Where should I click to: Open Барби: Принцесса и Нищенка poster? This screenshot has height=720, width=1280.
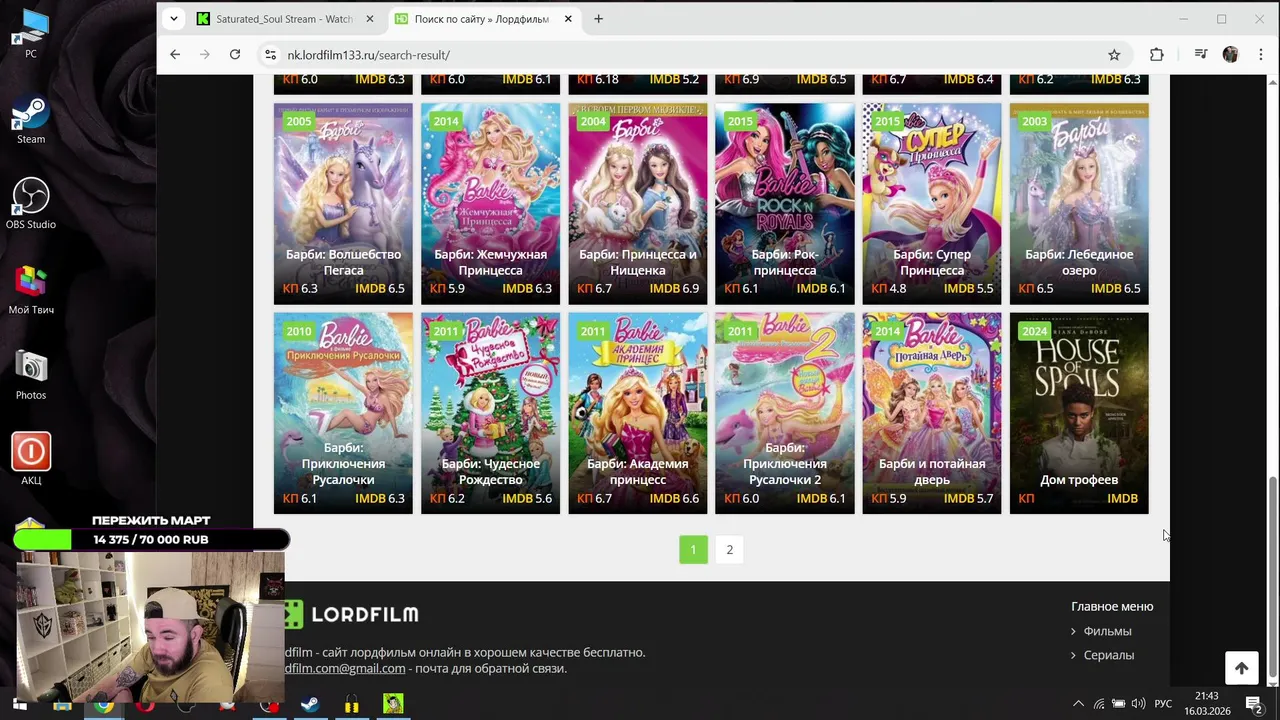point(638,204)
